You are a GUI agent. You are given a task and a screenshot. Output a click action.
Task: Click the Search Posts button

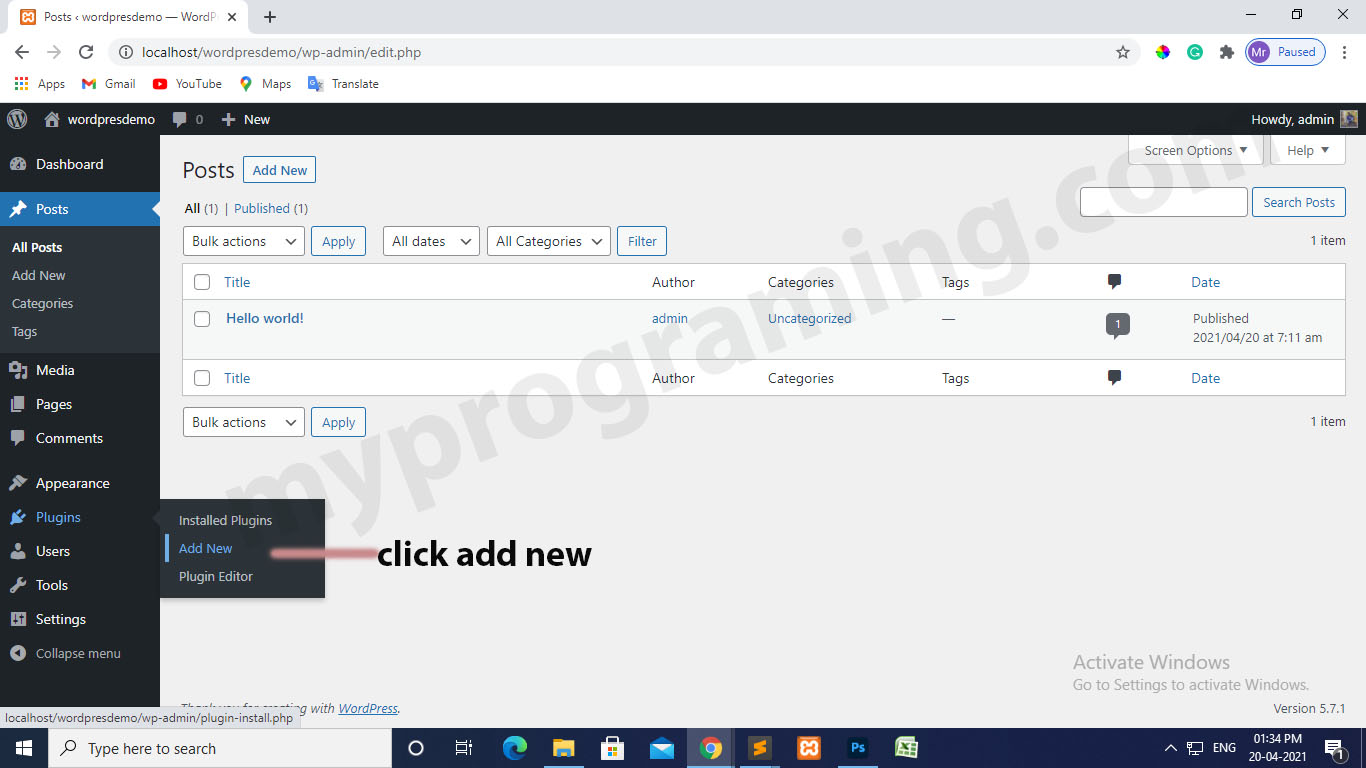(1298, 202)
